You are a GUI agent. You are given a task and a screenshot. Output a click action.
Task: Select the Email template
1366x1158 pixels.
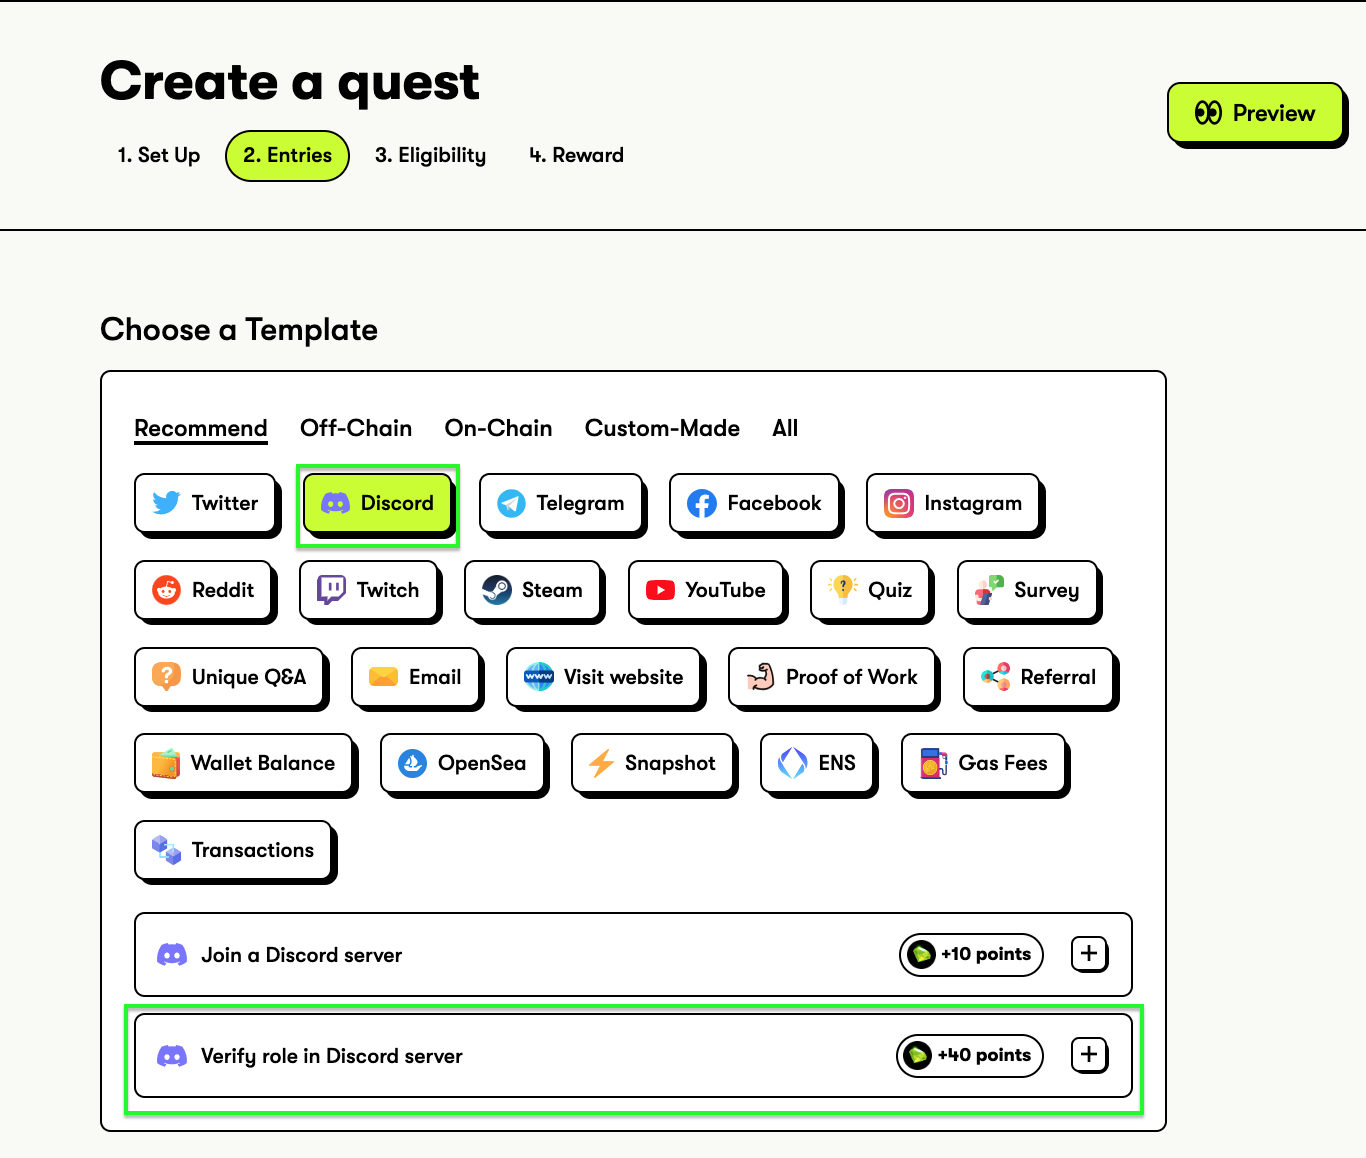[x=416, y=677]
